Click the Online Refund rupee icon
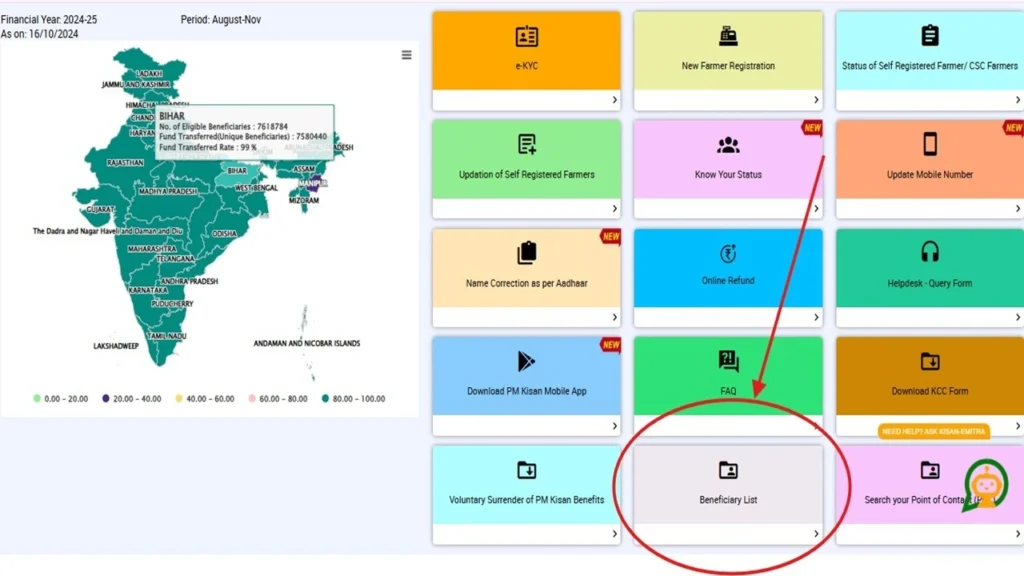Image resolution: width=1024 pixels, height=576 pixels. click(x=728, y=253)
